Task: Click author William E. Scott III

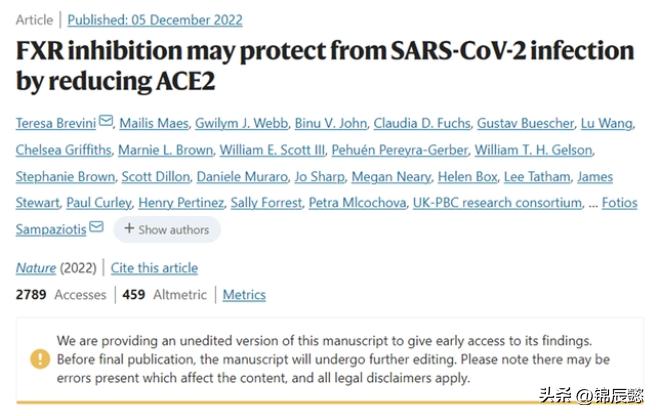Action: pos(270,151)
